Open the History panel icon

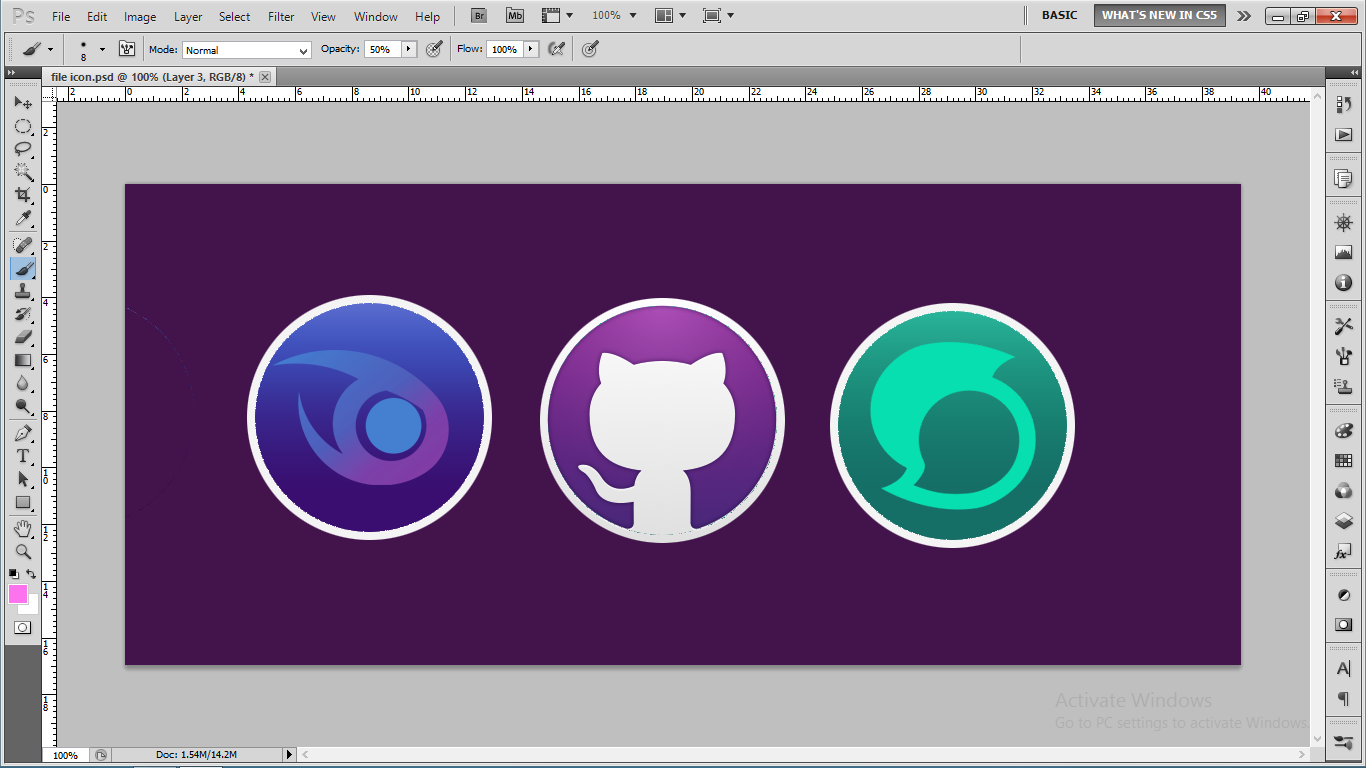(x=1343, y=104)
